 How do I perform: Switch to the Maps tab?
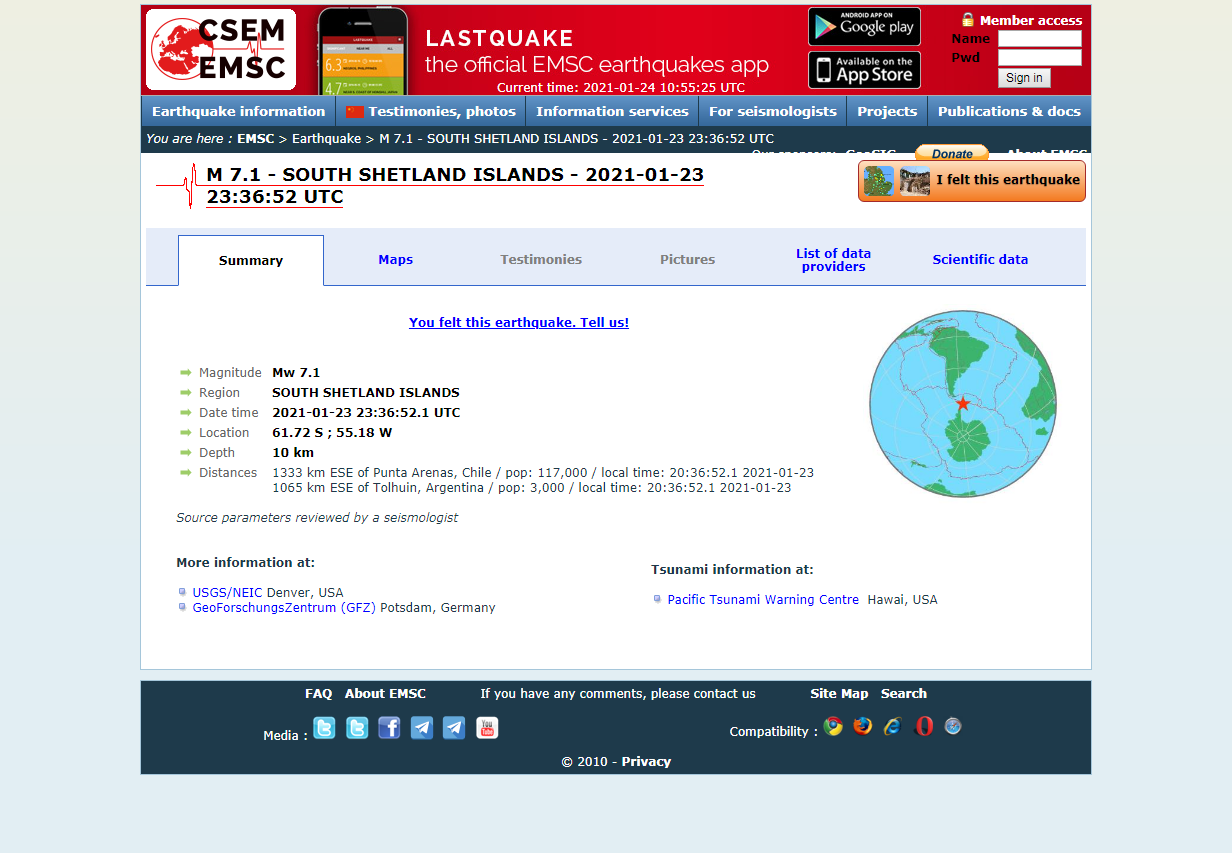point(395,260)
